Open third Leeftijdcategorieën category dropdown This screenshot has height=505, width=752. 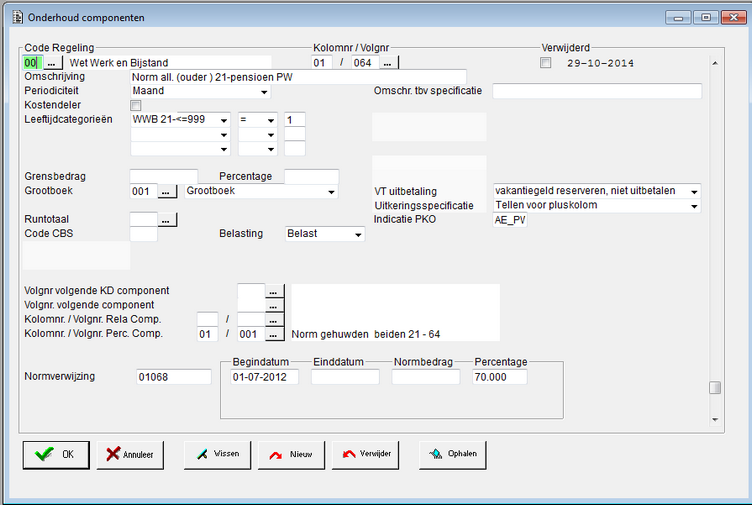(x=223, y=149)
